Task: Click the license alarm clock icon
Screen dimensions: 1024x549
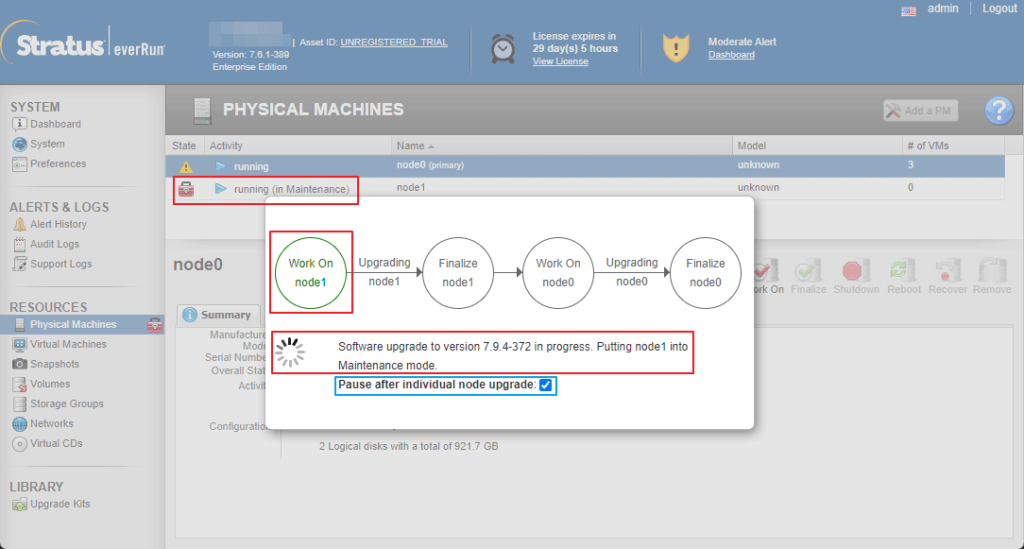Action: (x=503, y=49)
